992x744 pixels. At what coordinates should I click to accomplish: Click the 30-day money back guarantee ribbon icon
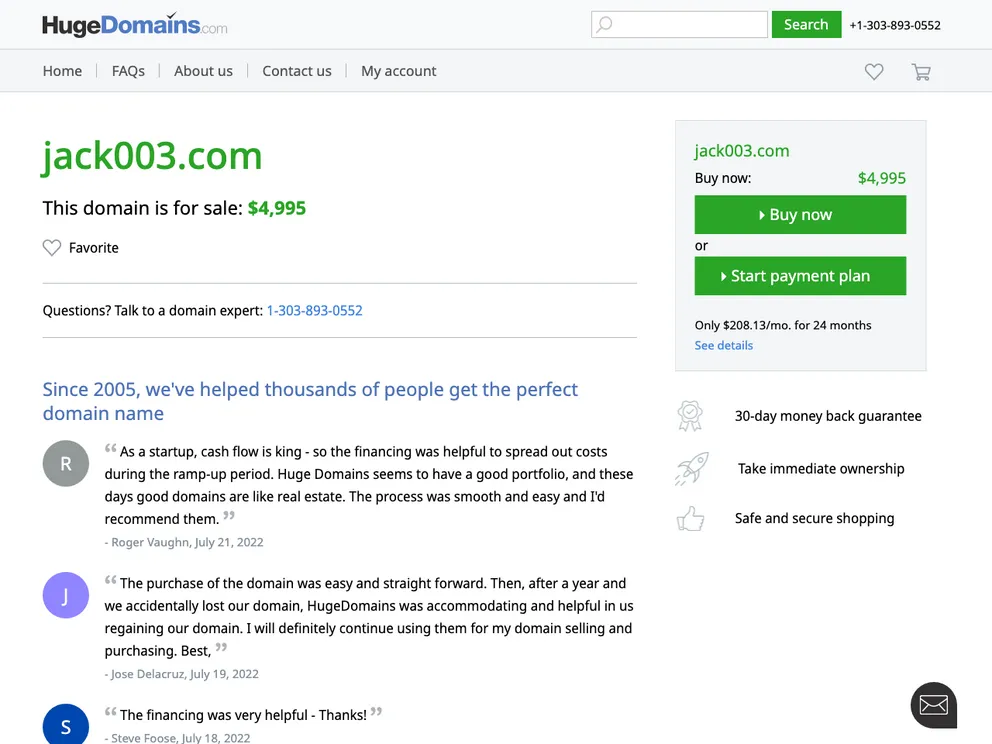[x=690, y=414]
